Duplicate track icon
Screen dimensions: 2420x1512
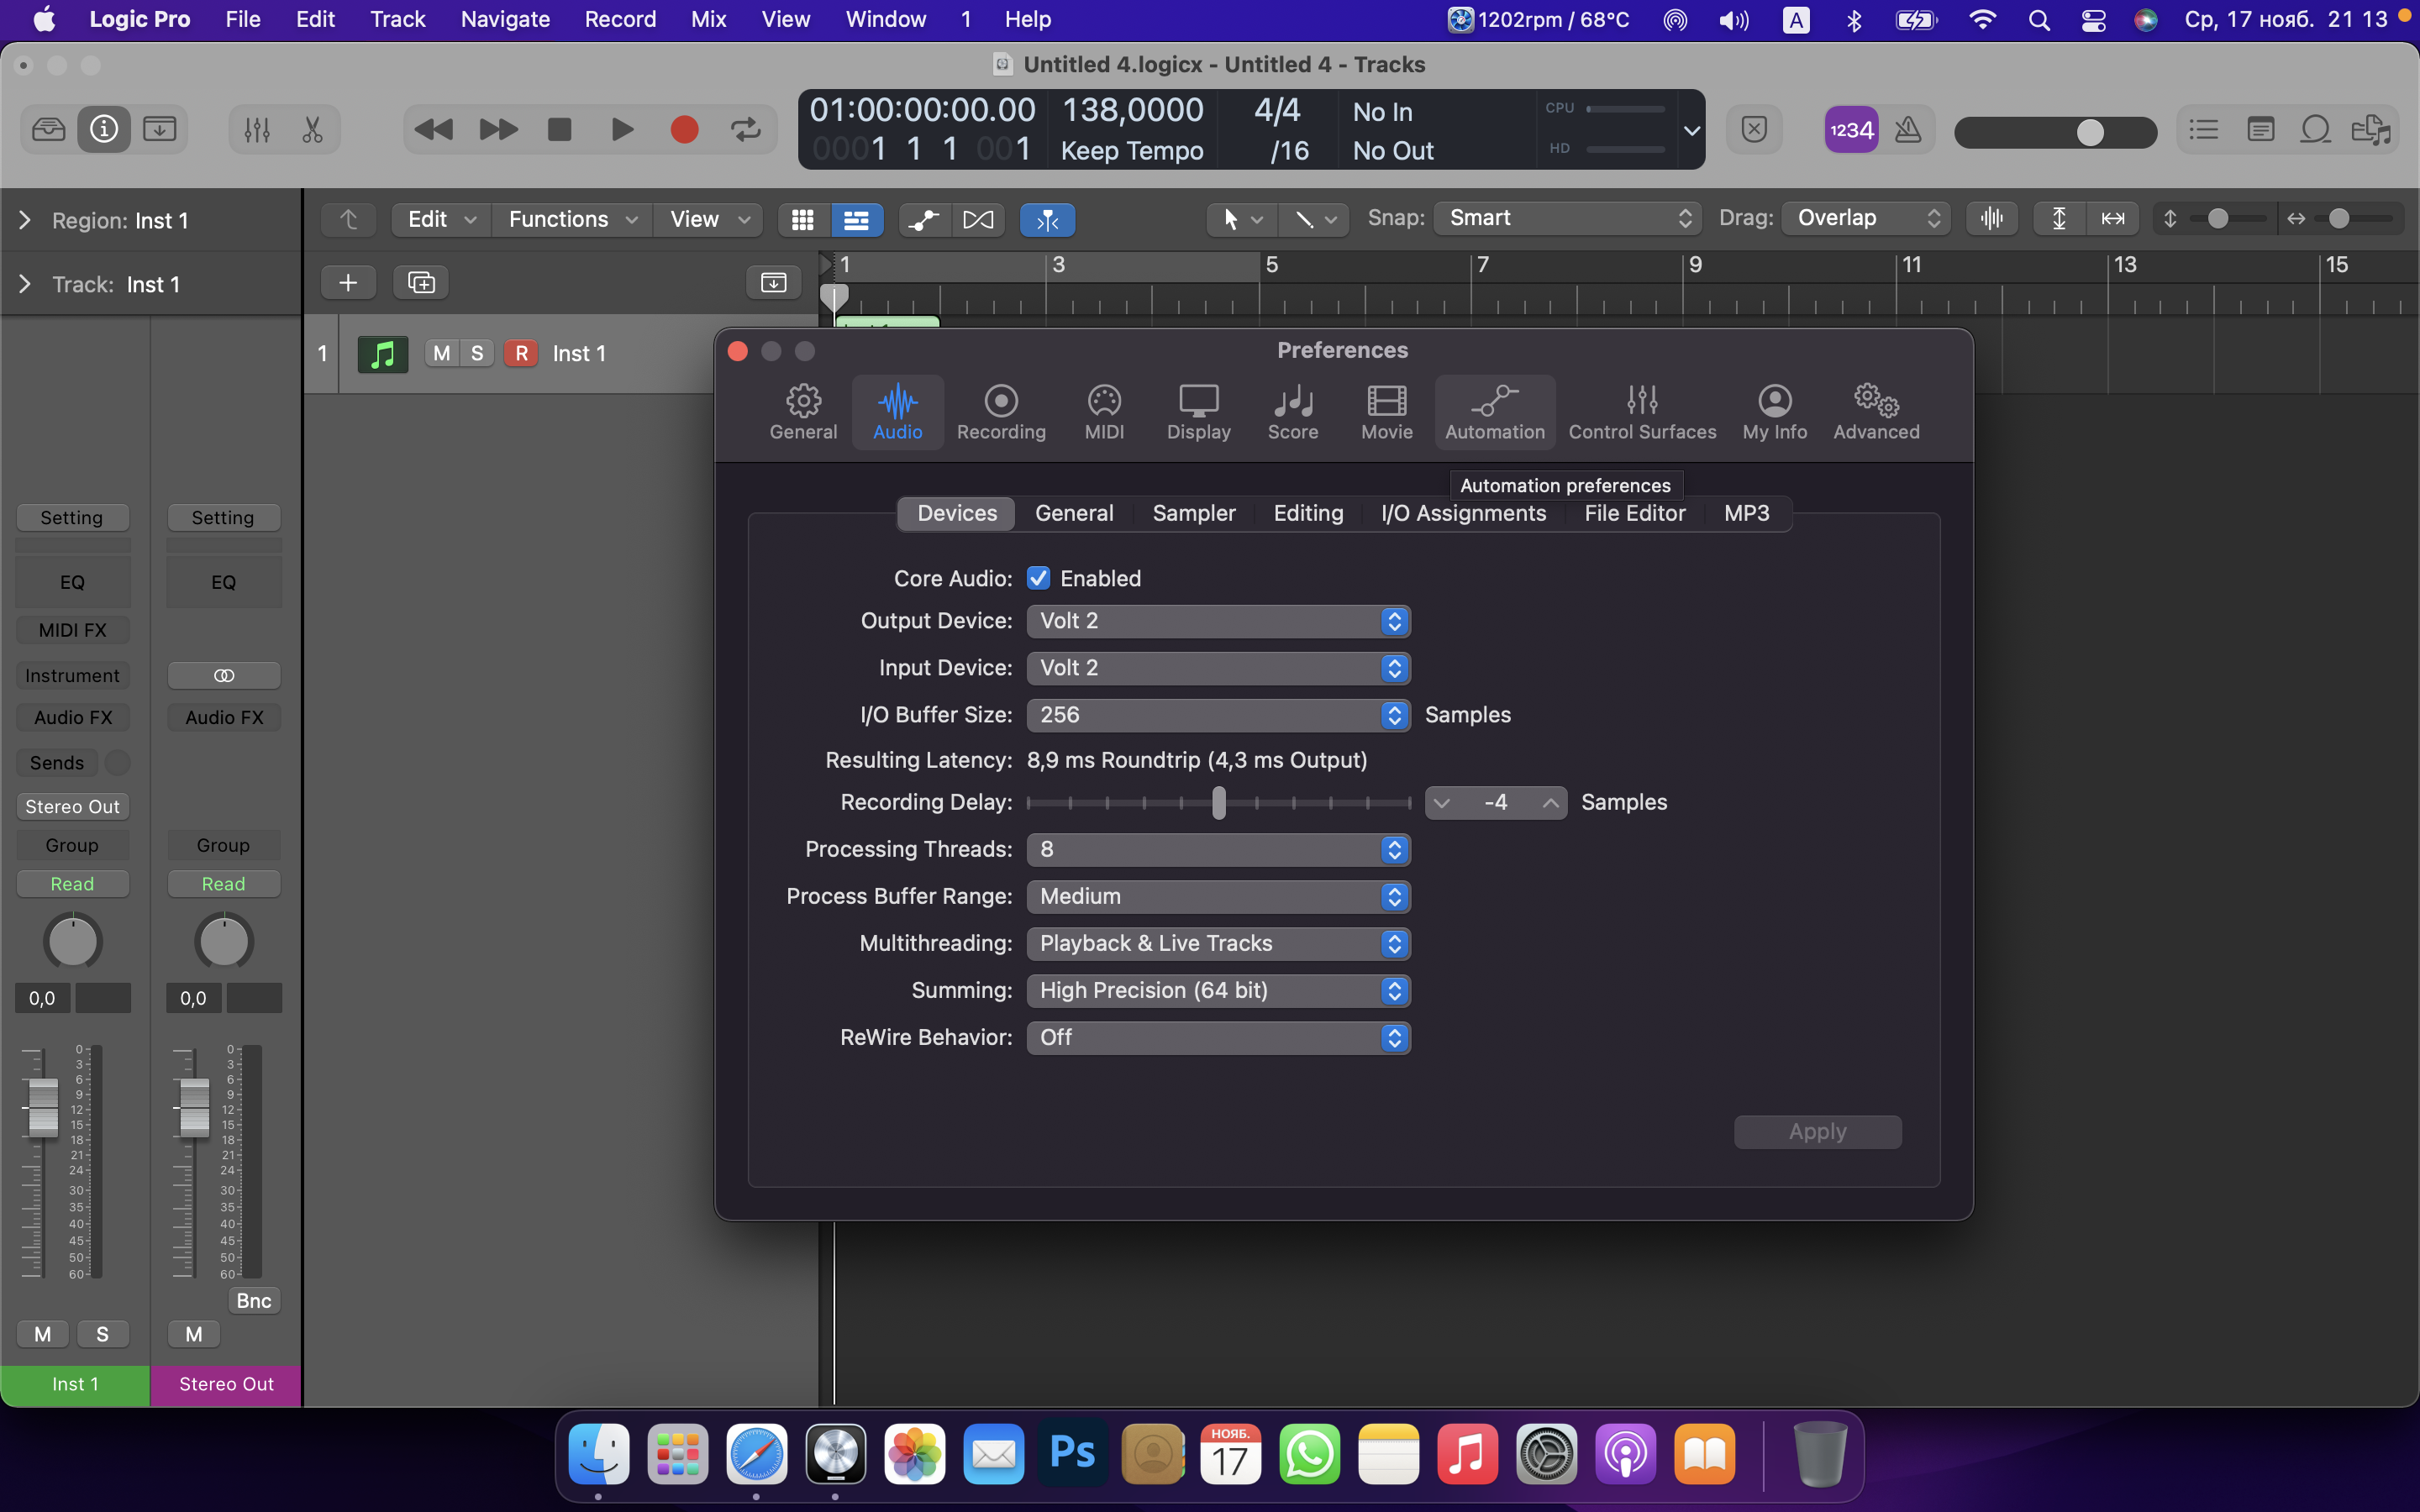click(421, 283)
